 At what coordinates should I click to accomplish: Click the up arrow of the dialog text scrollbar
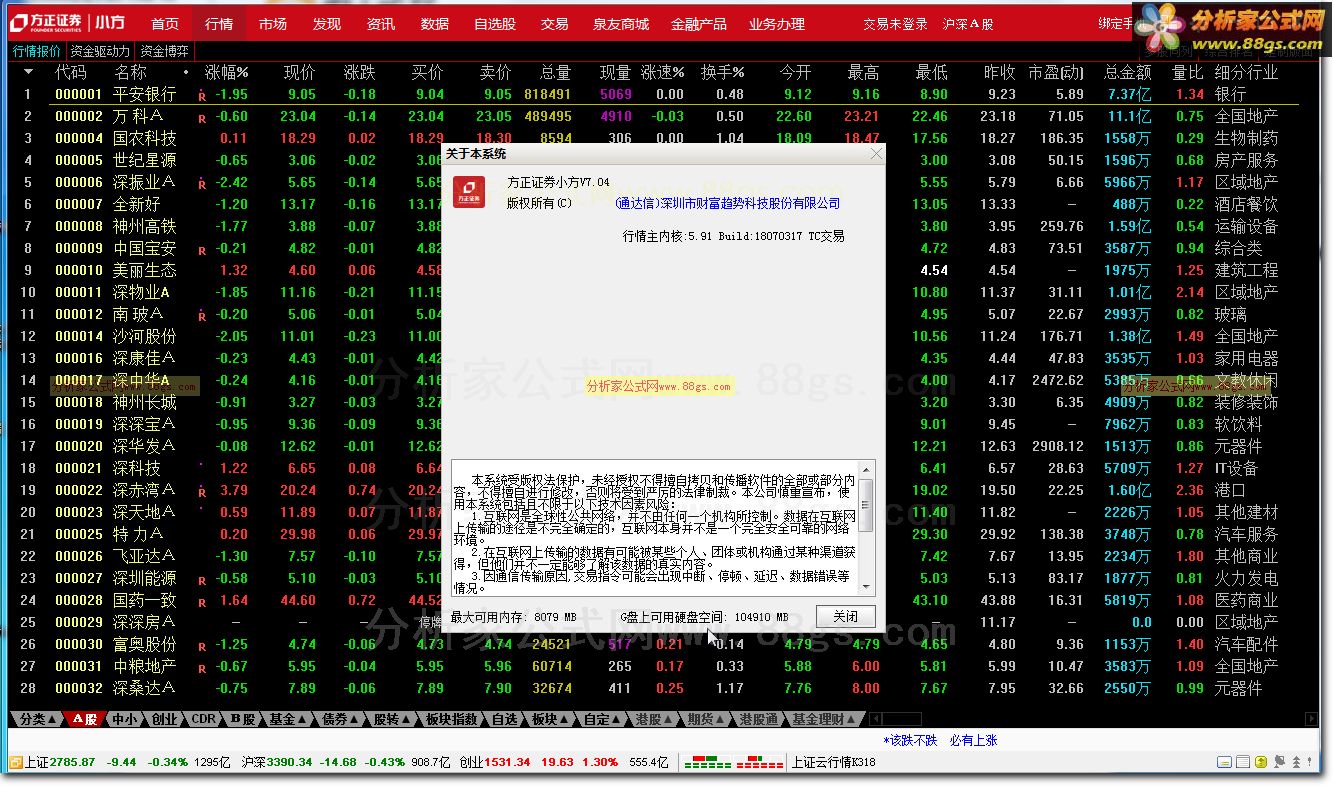pyautogui.click(x=866, y=469)
